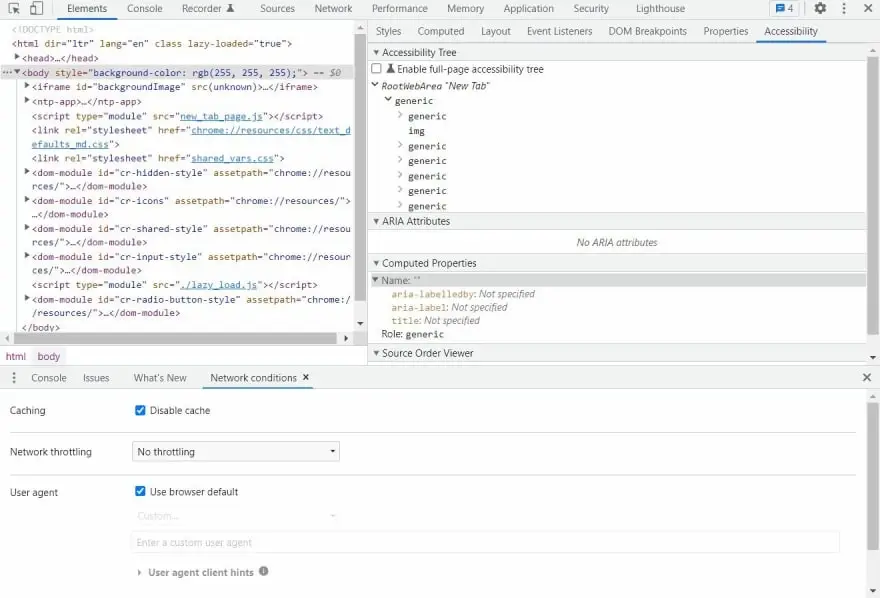Select the img node in accessibility tree
This screenshot has height=598, width=880.
(x=416, y=131)
